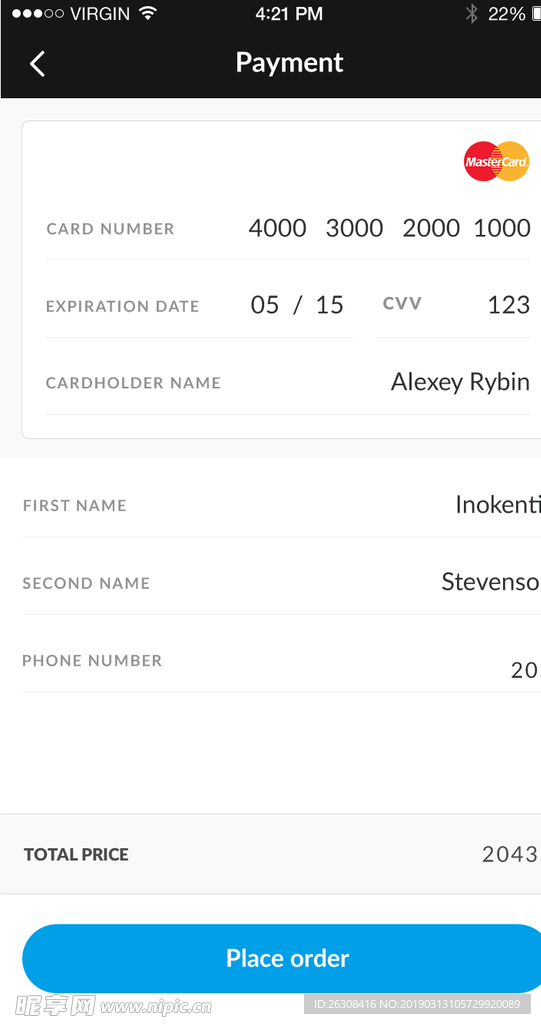Tap the signal strength dots
This screenshot has width=541, height=1024.
pos(38,14)
